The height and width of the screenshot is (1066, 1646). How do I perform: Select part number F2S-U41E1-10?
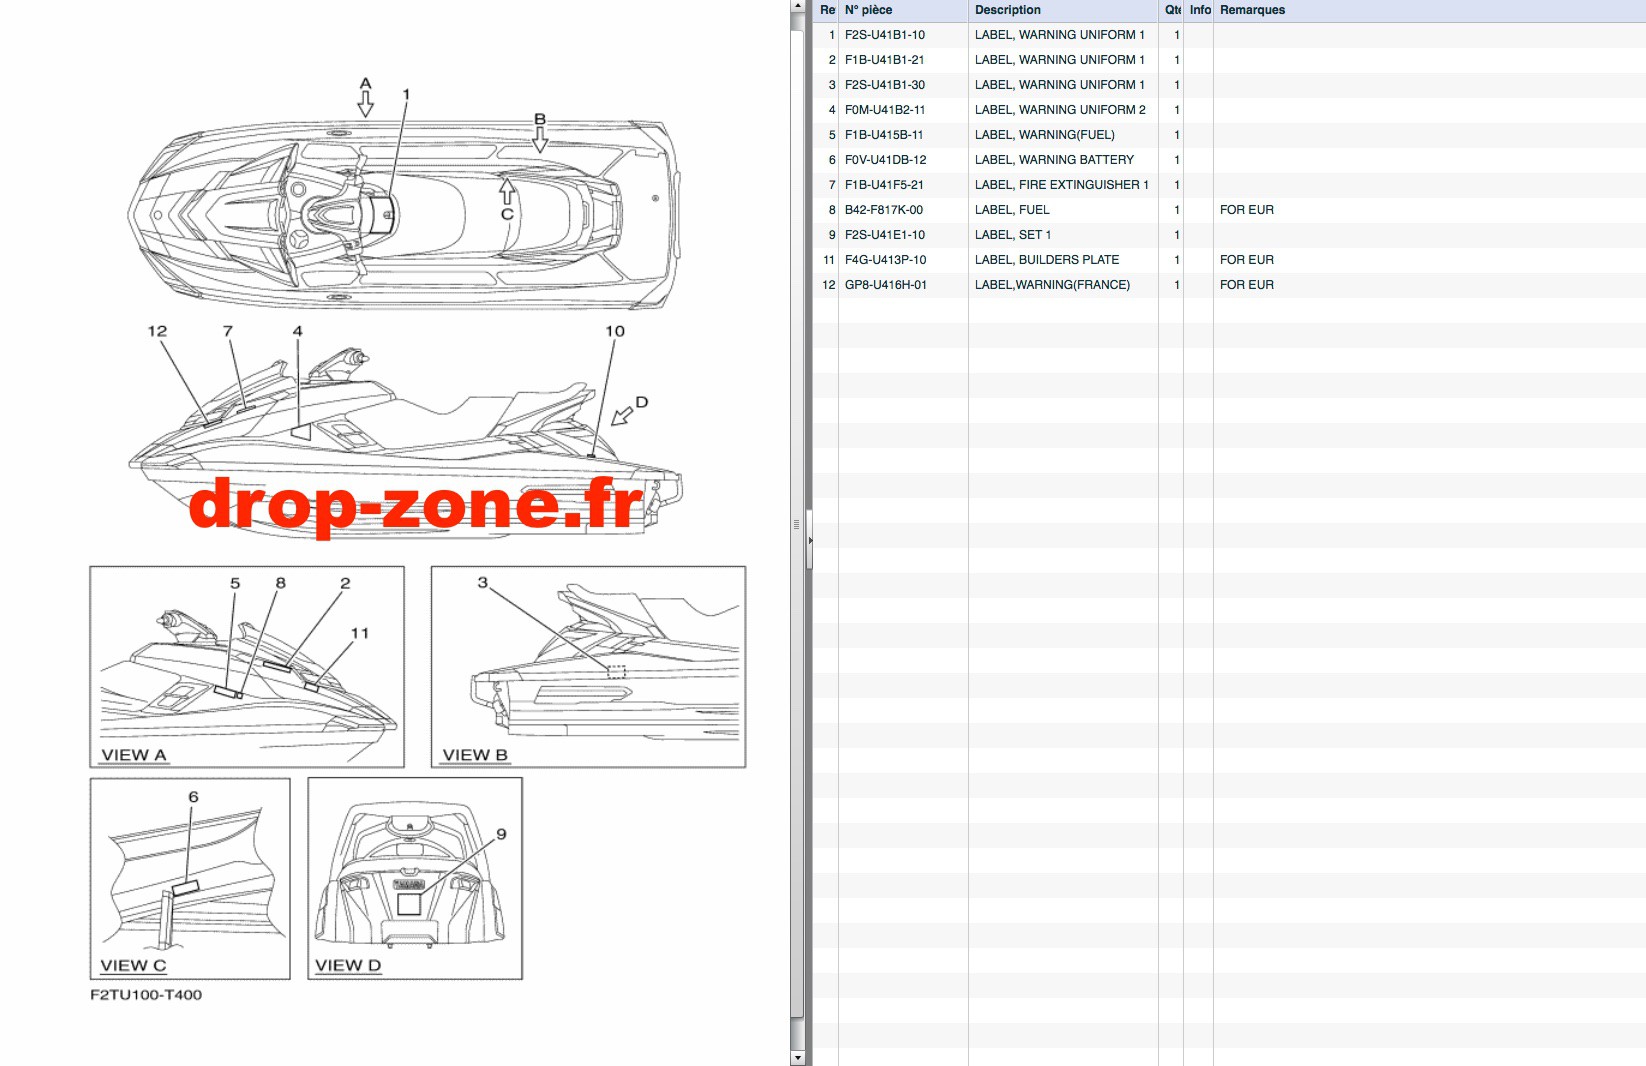885,235
